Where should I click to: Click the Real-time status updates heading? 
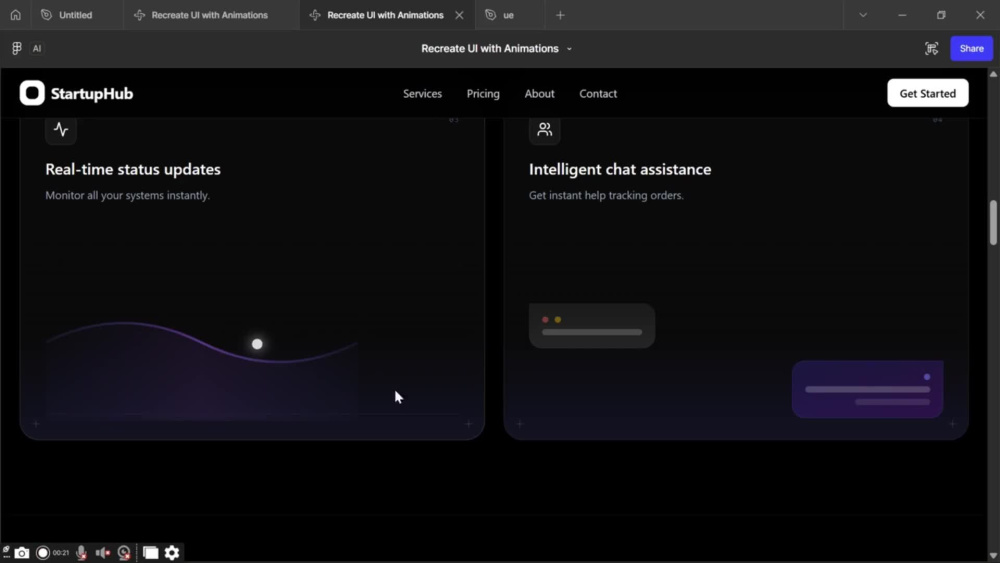[133, 169]
